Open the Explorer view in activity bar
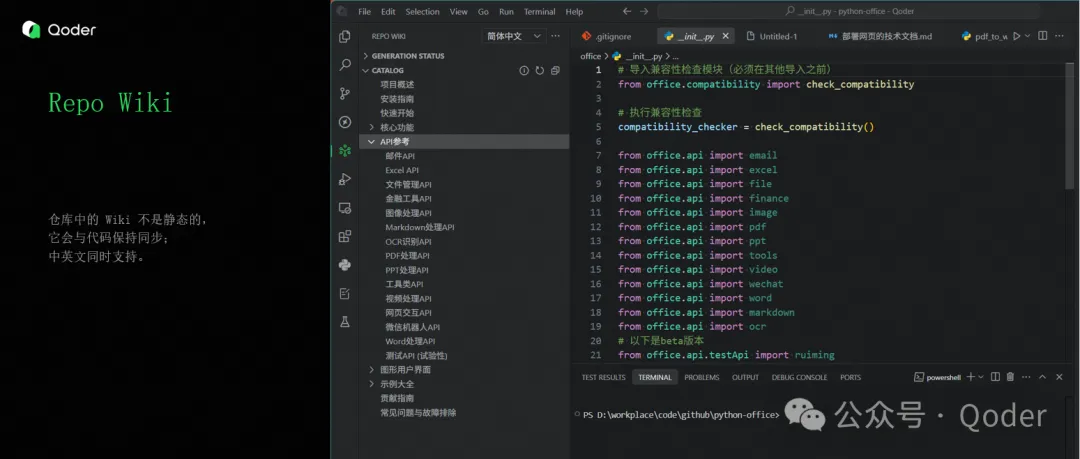The width and height of the screenshot is (1080, 459). 345,37
